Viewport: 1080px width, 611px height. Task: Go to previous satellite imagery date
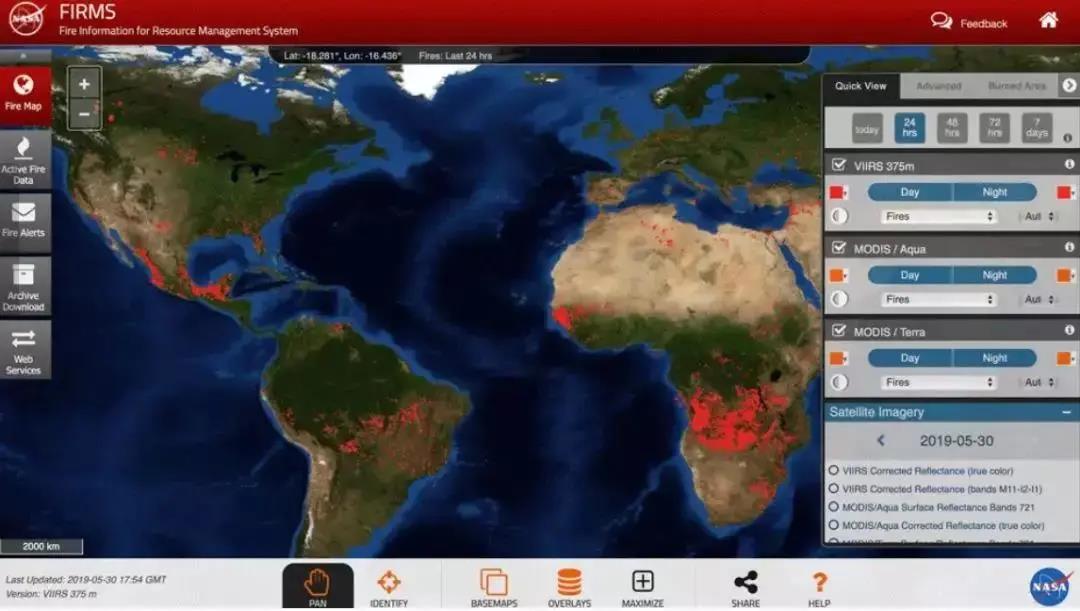click(881, 440)
